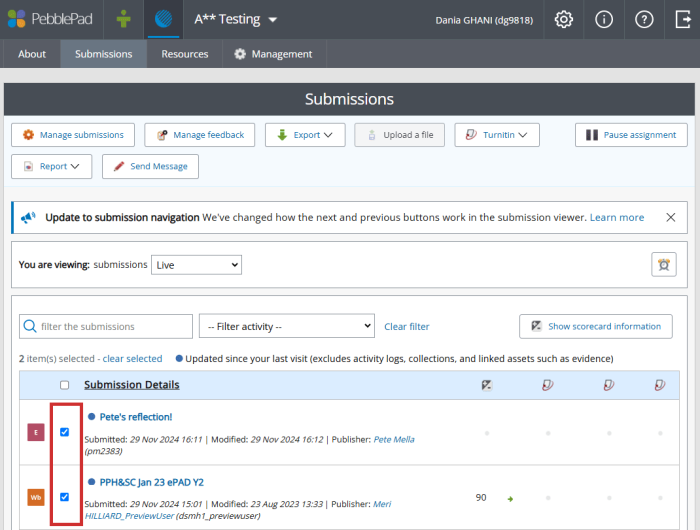Click the clear selected link
Screen dimensions: 700x530
coord(133,359)
